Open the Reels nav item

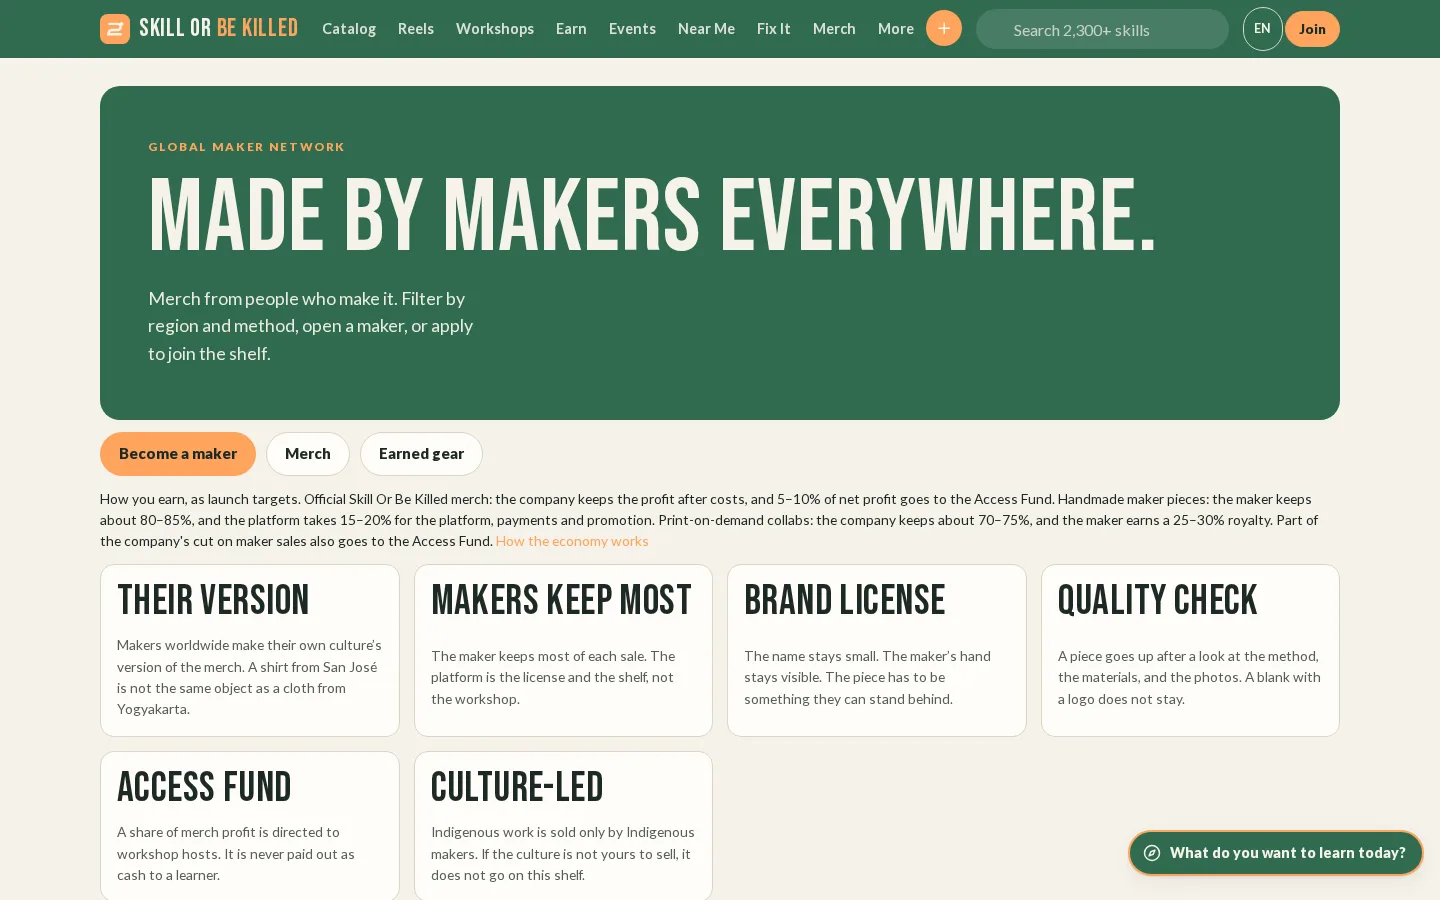(x=416, y=29)
